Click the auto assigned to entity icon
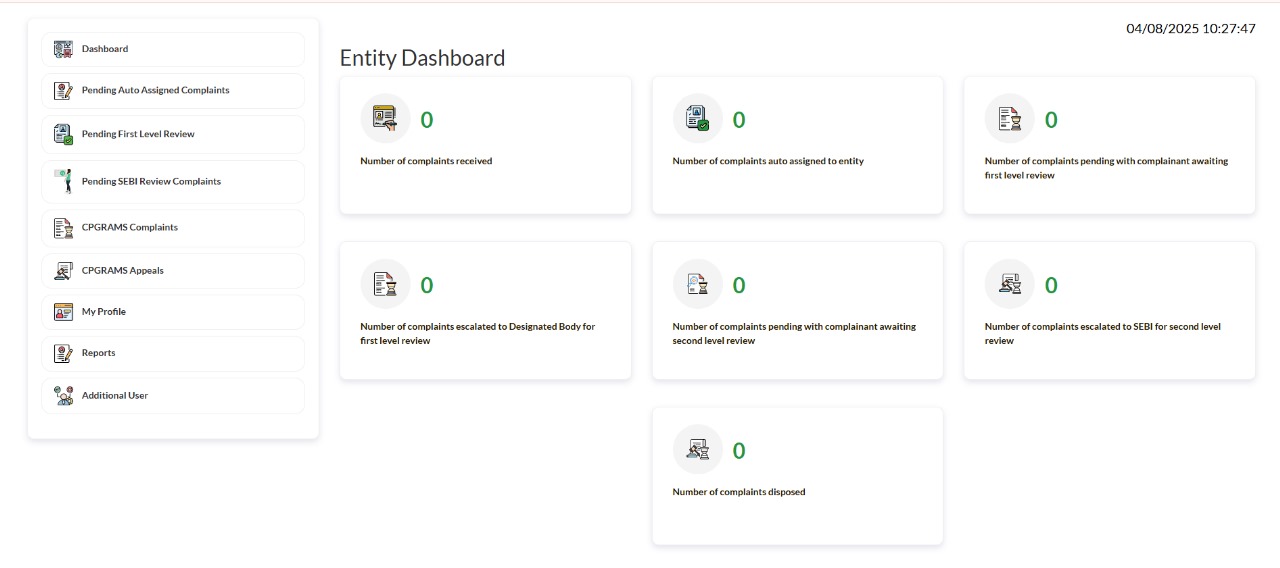The width and height of the screenshot is (1280, 568). (x=697, y=119)
